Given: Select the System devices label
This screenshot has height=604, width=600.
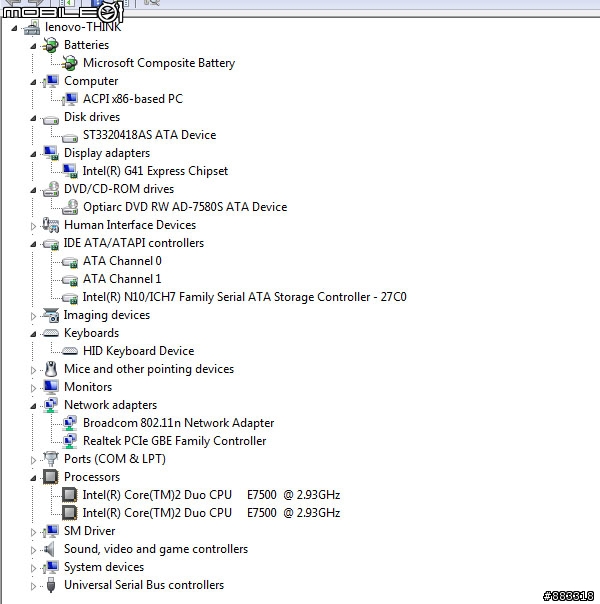Looking at the screenshot, I should point(104,567).
